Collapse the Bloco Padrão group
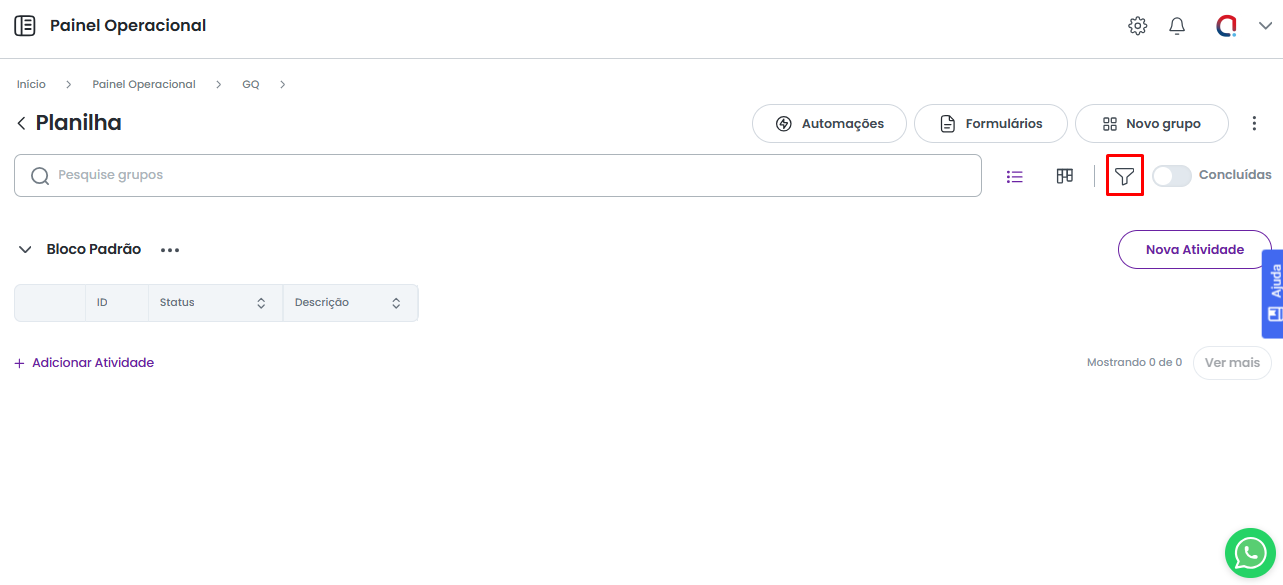Screen dimensions: 1283x585 (25, 250)
